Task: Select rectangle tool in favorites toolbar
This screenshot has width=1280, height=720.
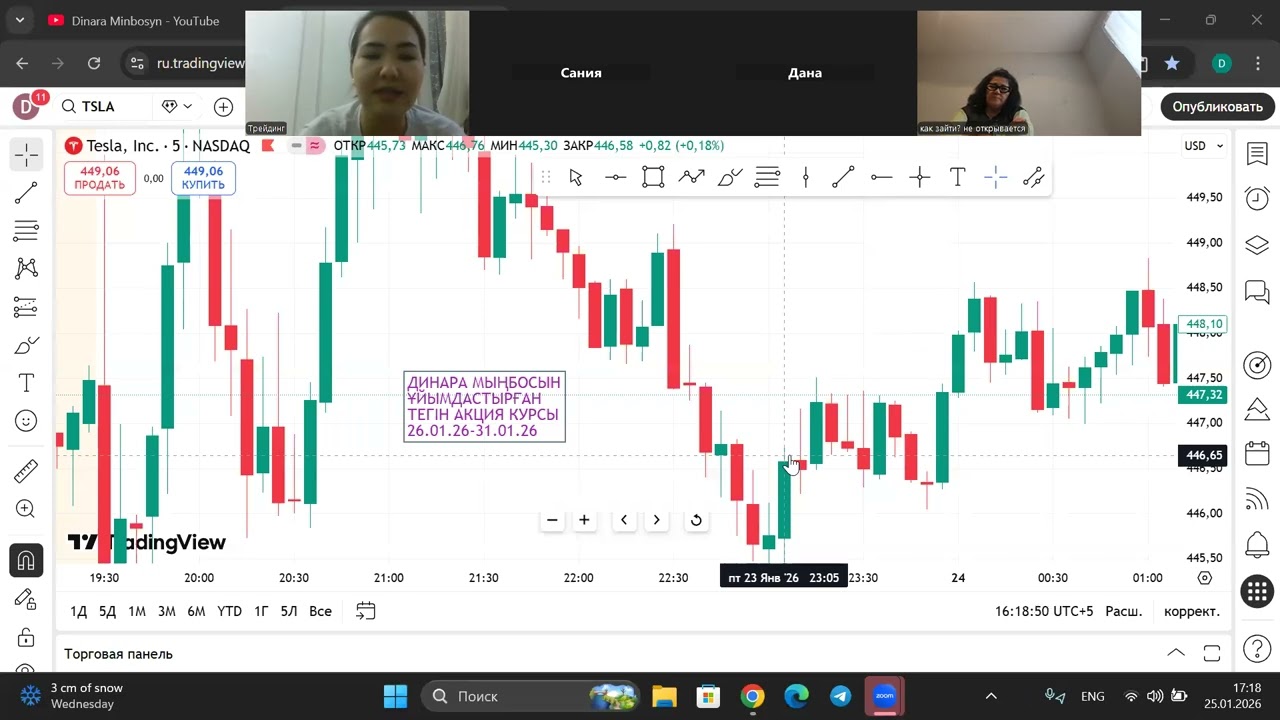Action: pyautogui.click(x=653, y=177)
